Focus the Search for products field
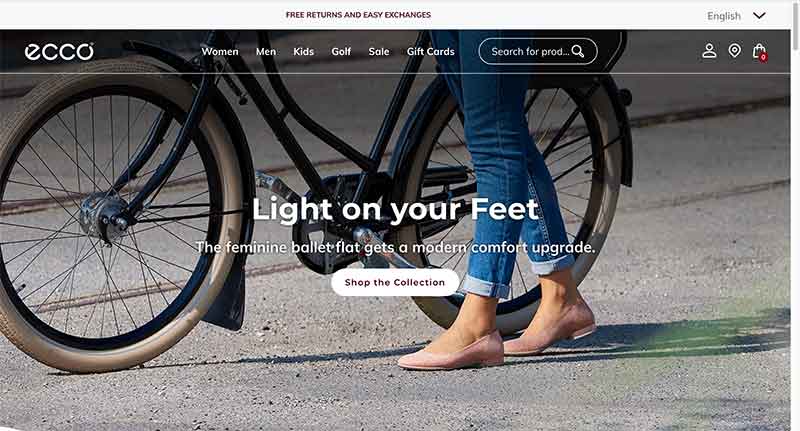The width and height of the screenshot is (800, 431). pos(538,51)
